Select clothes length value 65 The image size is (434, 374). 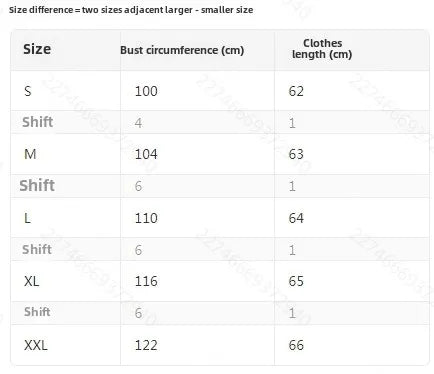coord(296,281)
